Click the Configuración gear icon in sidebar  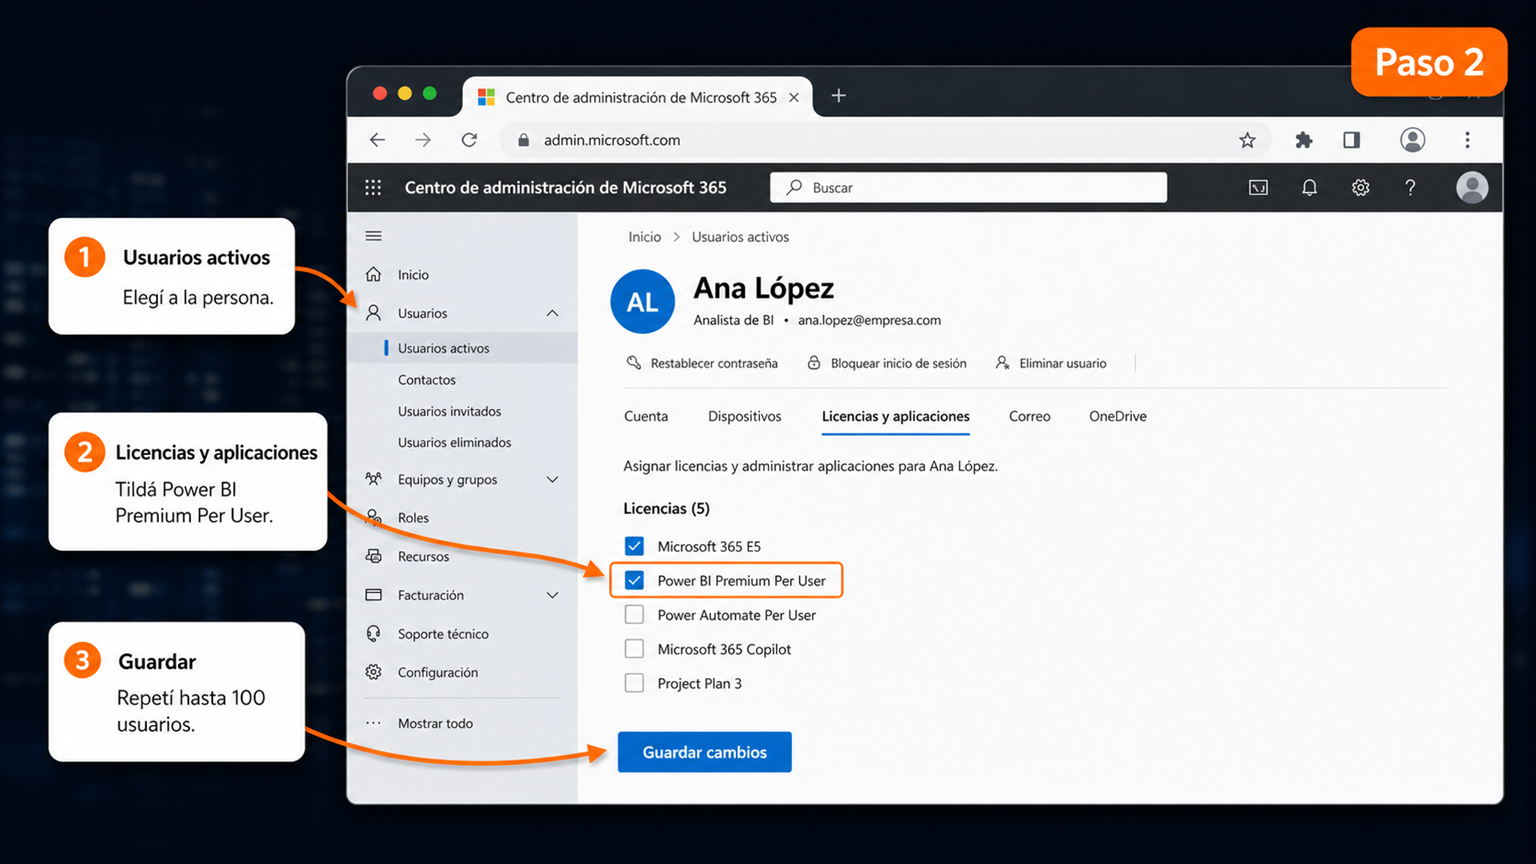[374, 672]
